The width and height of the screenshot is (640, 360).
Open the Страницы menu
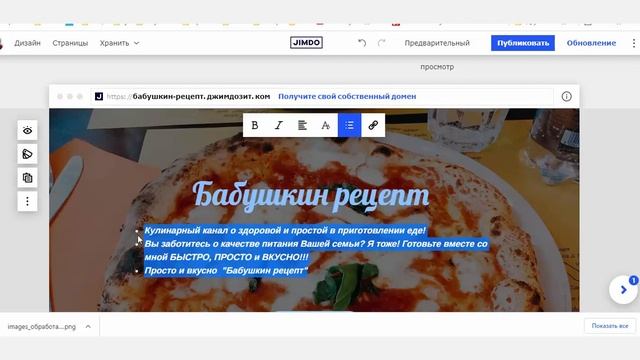(70, 43)
